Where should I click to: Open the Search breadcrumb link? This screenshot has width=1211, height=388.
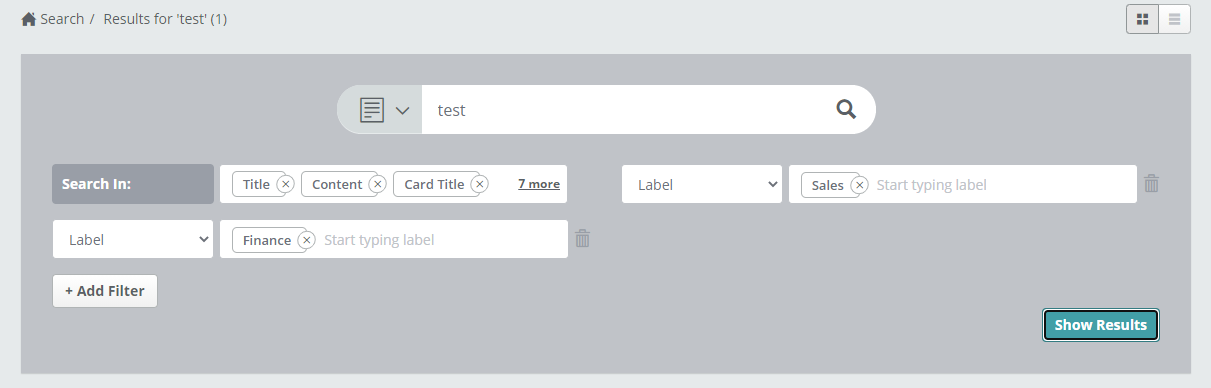coord(62,19)
